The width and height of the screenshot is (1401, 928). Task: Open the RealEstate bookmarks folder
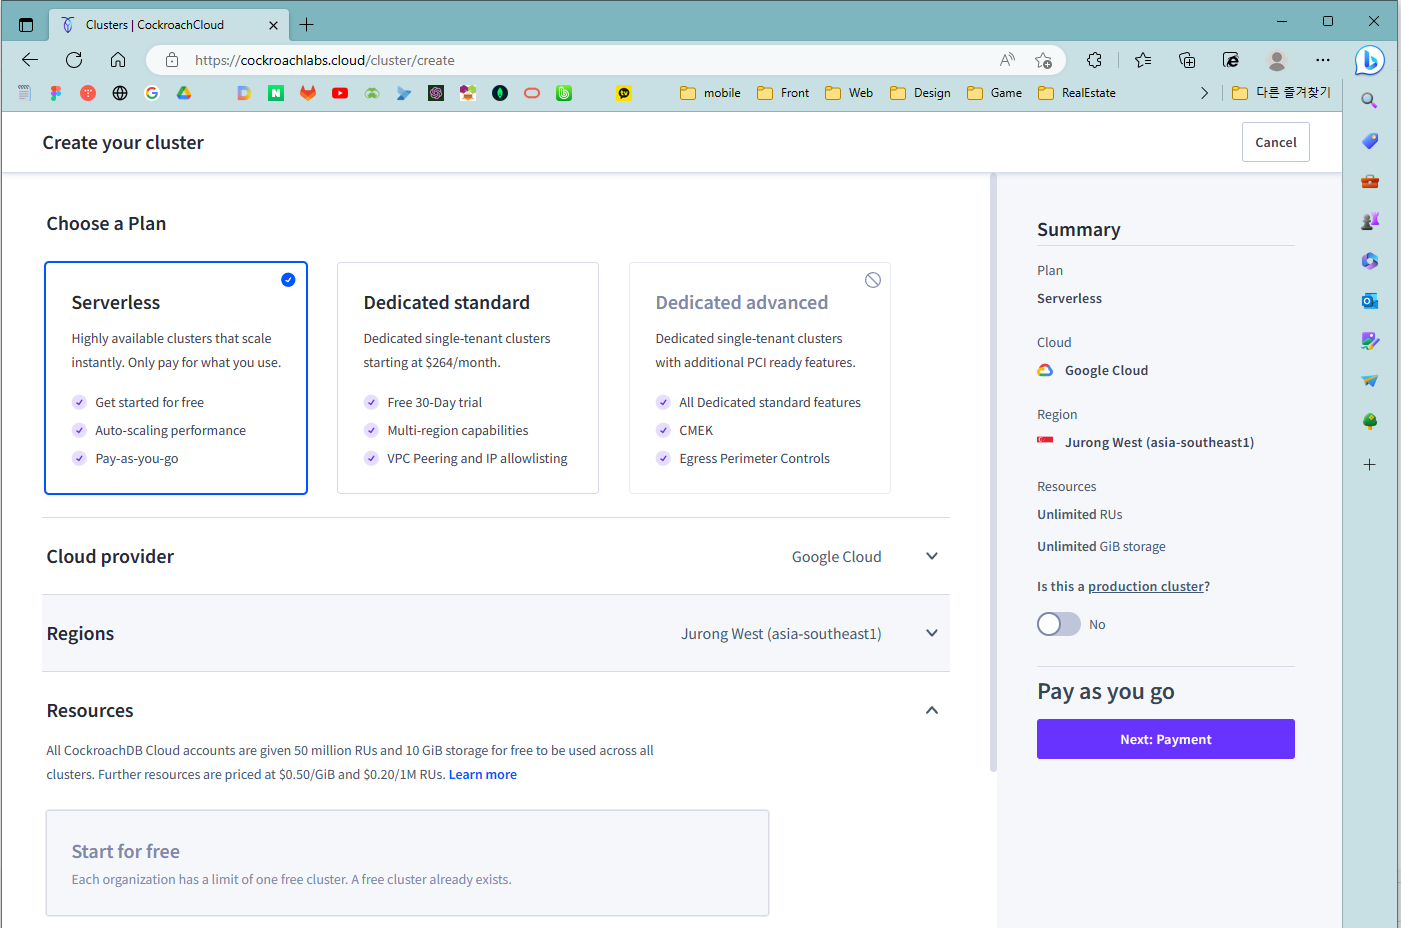pos(1077,93)
